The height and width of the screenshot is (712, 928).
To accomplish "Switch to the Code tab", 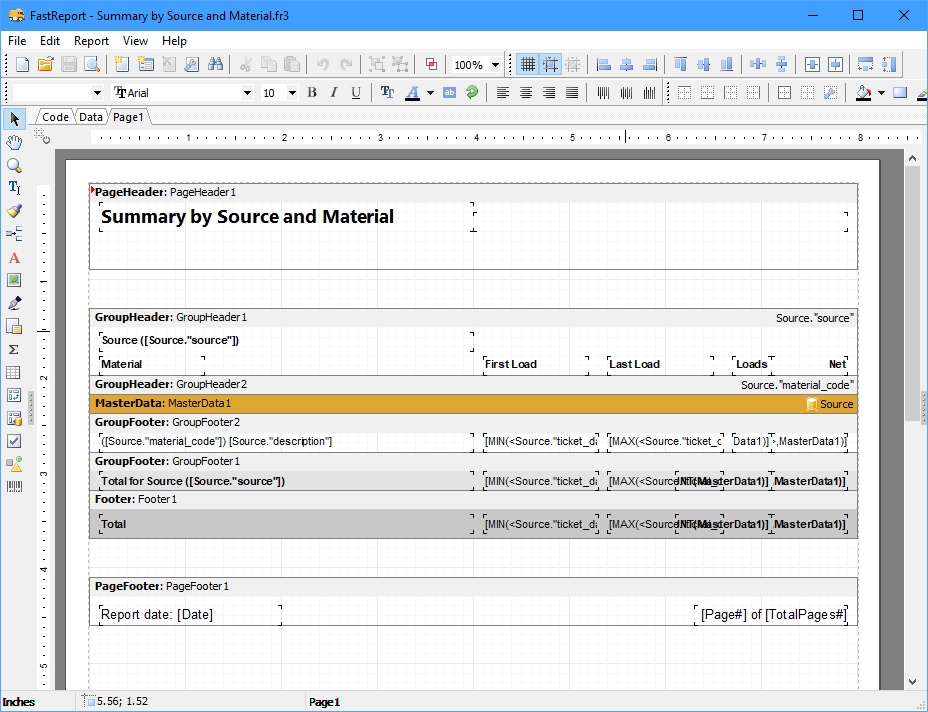I will pos(55,117).
